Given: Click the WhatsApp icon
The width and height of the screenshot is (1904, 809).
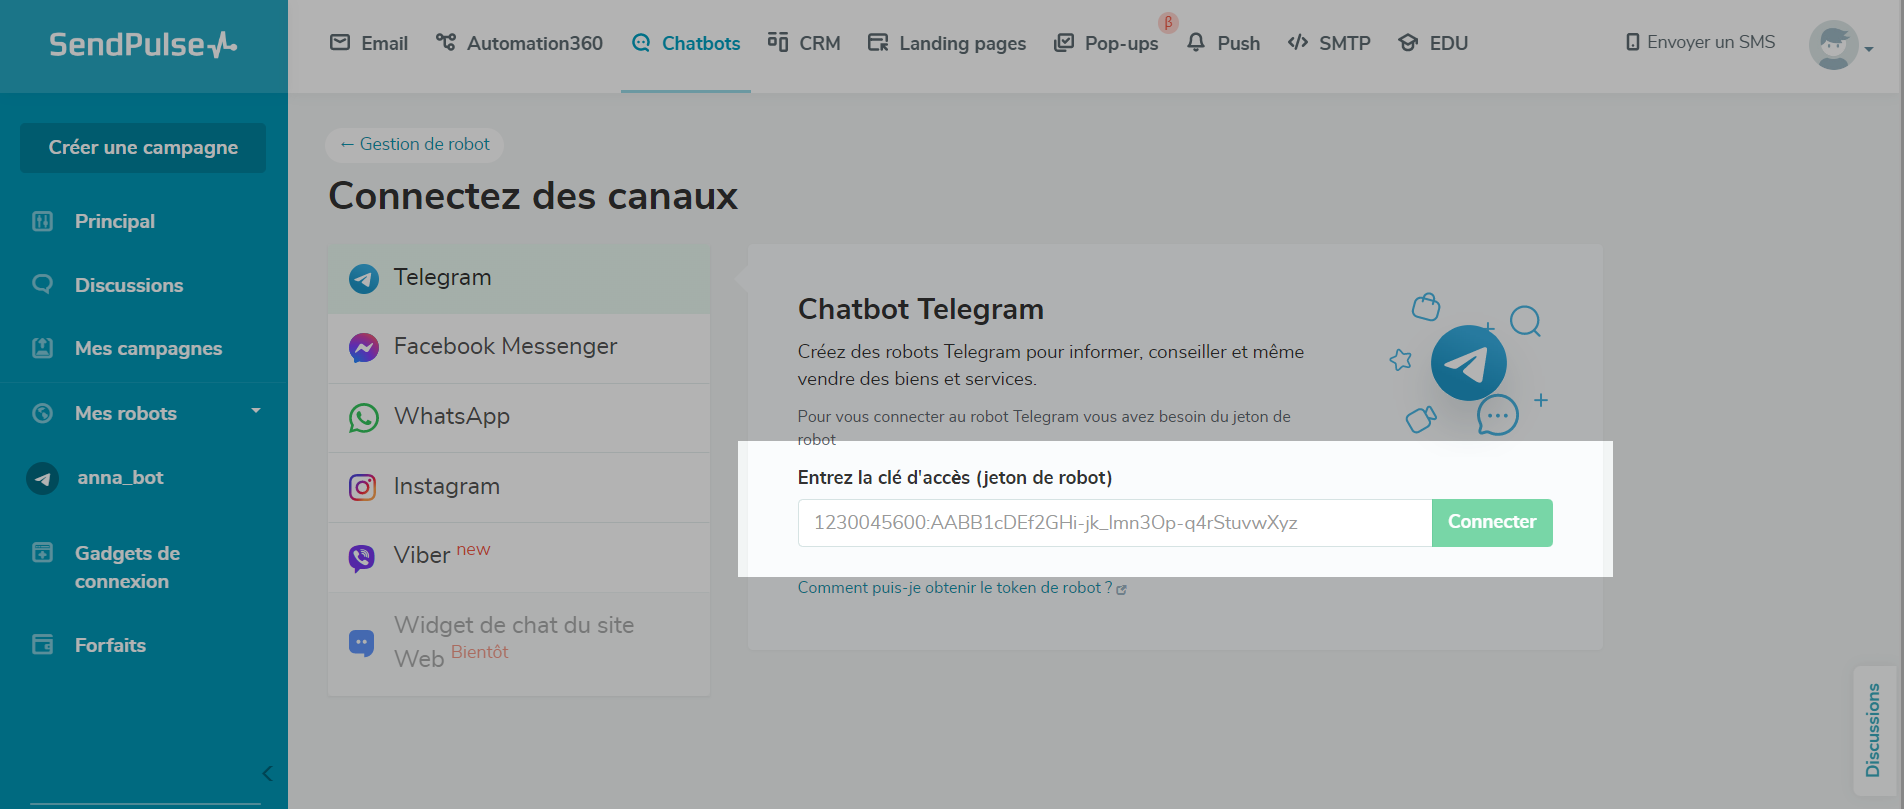Looking at the screenshot, I should pyautogui.click(x=363, y=418).
